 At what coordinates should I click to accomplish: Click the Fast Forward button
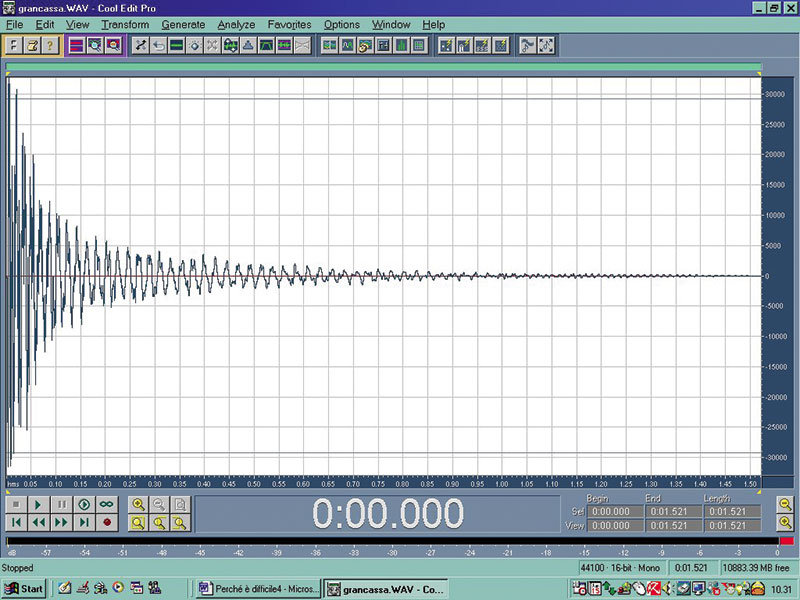pyautogui.click(x=61, y=522)
